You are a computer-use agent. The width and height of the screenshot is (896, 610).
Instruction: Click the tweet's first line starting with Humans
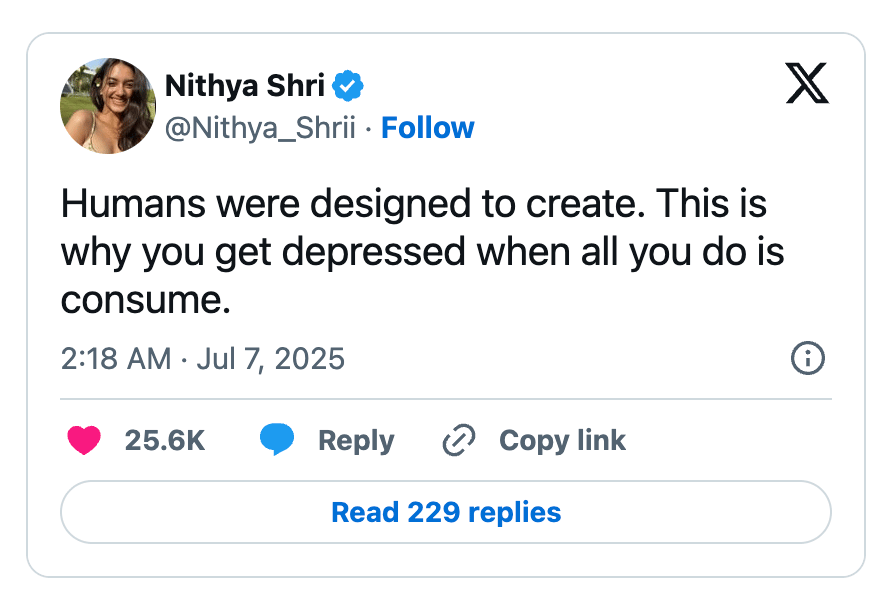point(413,205)
